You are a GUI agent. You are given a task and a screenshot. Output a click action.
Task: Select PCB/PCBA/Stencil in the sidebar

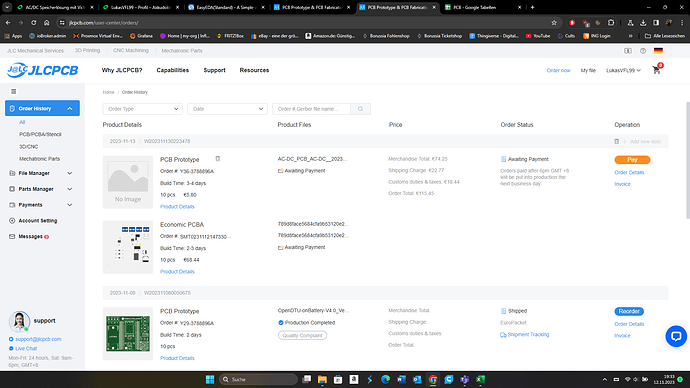pos(40,134)
